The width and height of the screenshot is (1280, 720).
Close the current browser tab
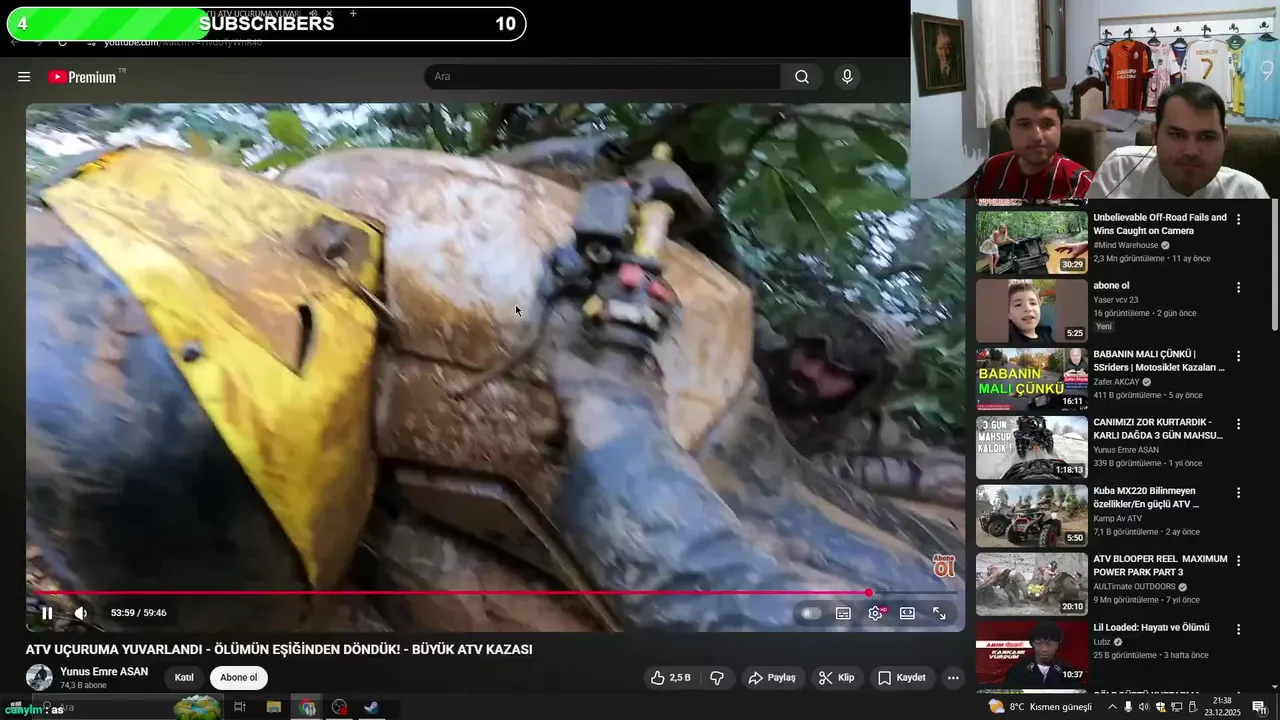coord(329,14)
